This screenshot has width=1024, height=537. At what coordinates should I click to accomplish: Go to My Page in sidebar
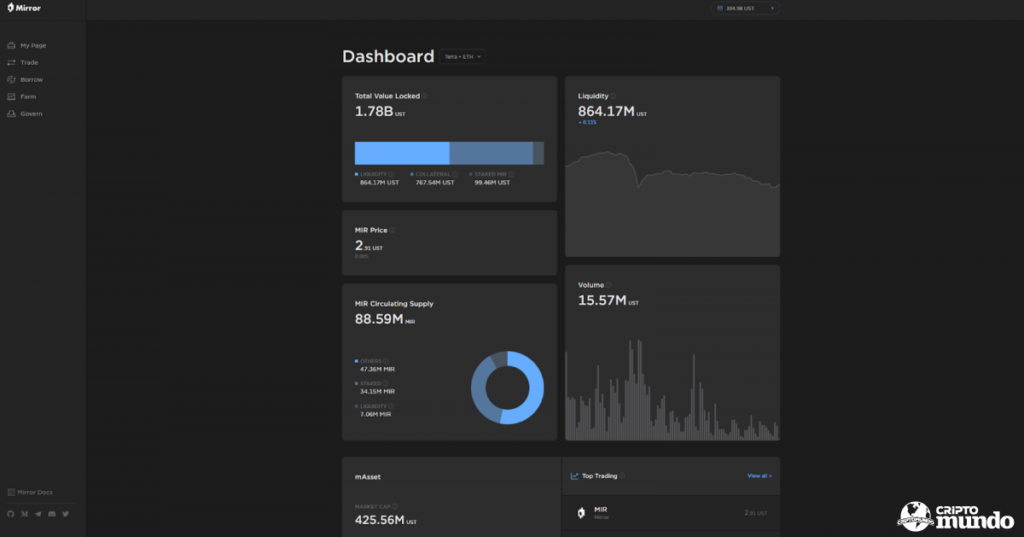pos(33,45)
